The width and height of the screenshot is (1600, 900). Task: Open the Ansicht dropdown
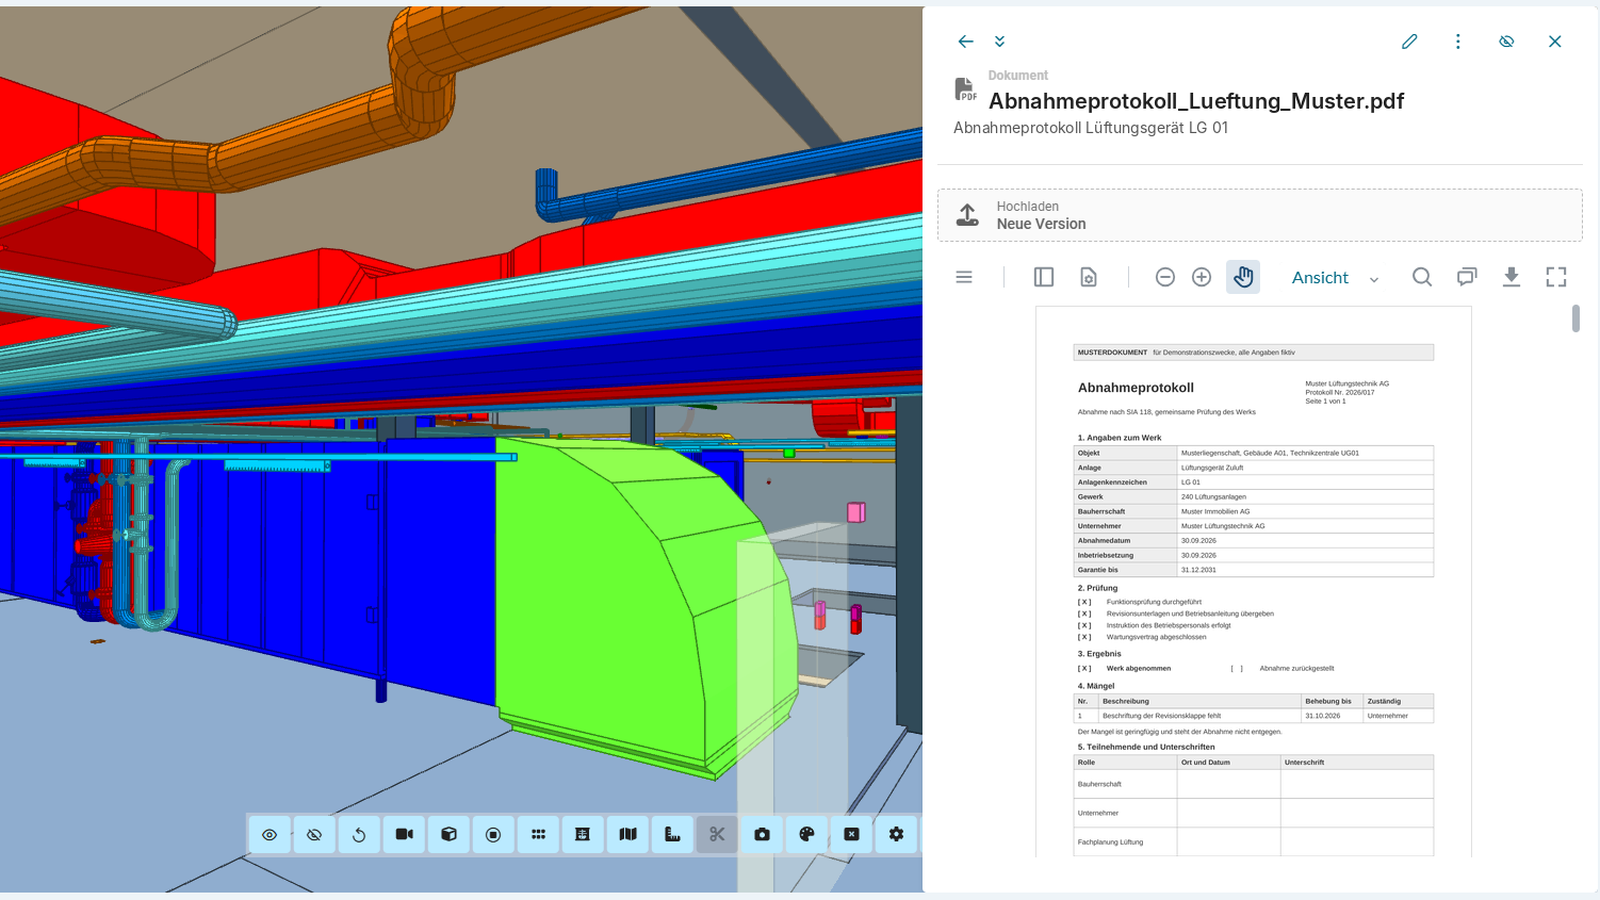1320,278
